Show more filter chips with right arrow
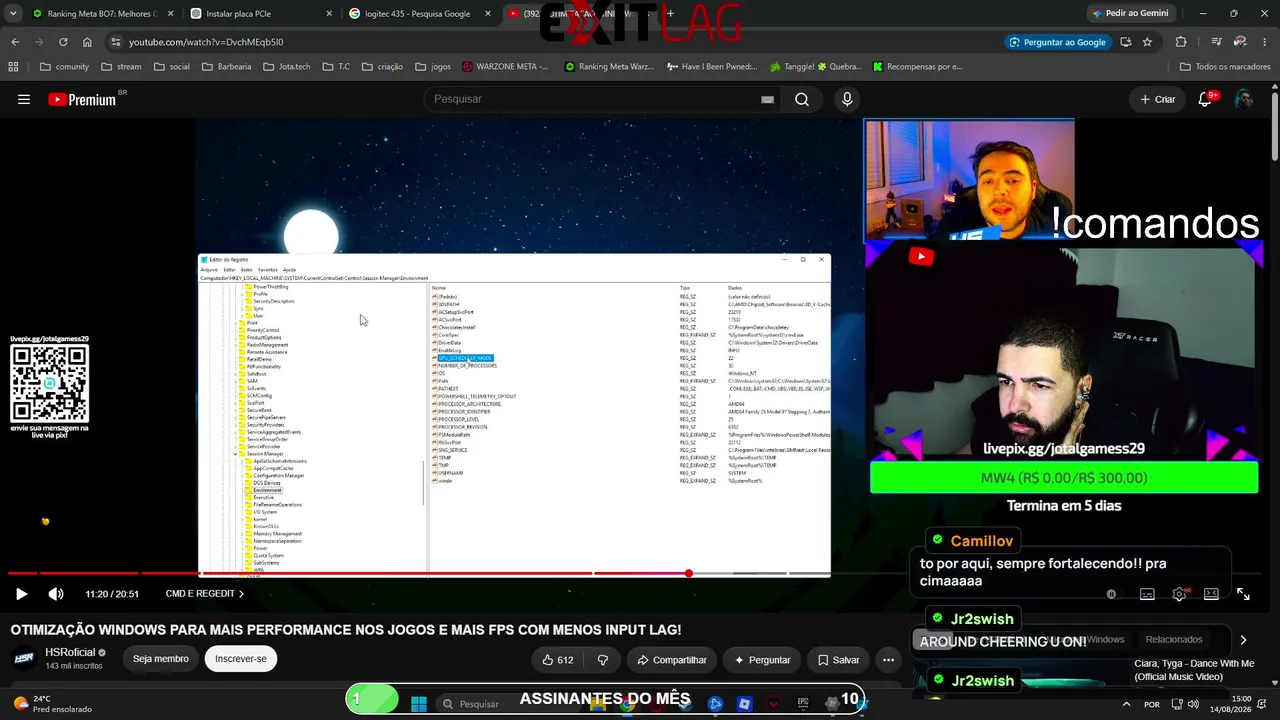1280x720 pixels. click(x=1243, y=640)
